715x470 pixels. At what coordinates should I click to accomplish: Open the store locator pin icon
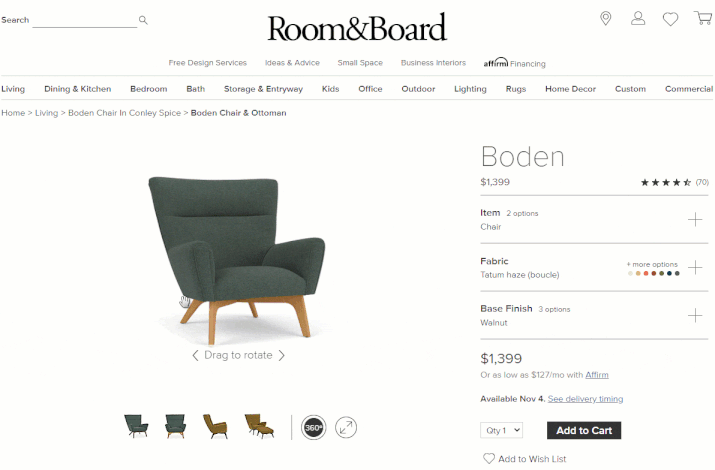tap(606, 18)
